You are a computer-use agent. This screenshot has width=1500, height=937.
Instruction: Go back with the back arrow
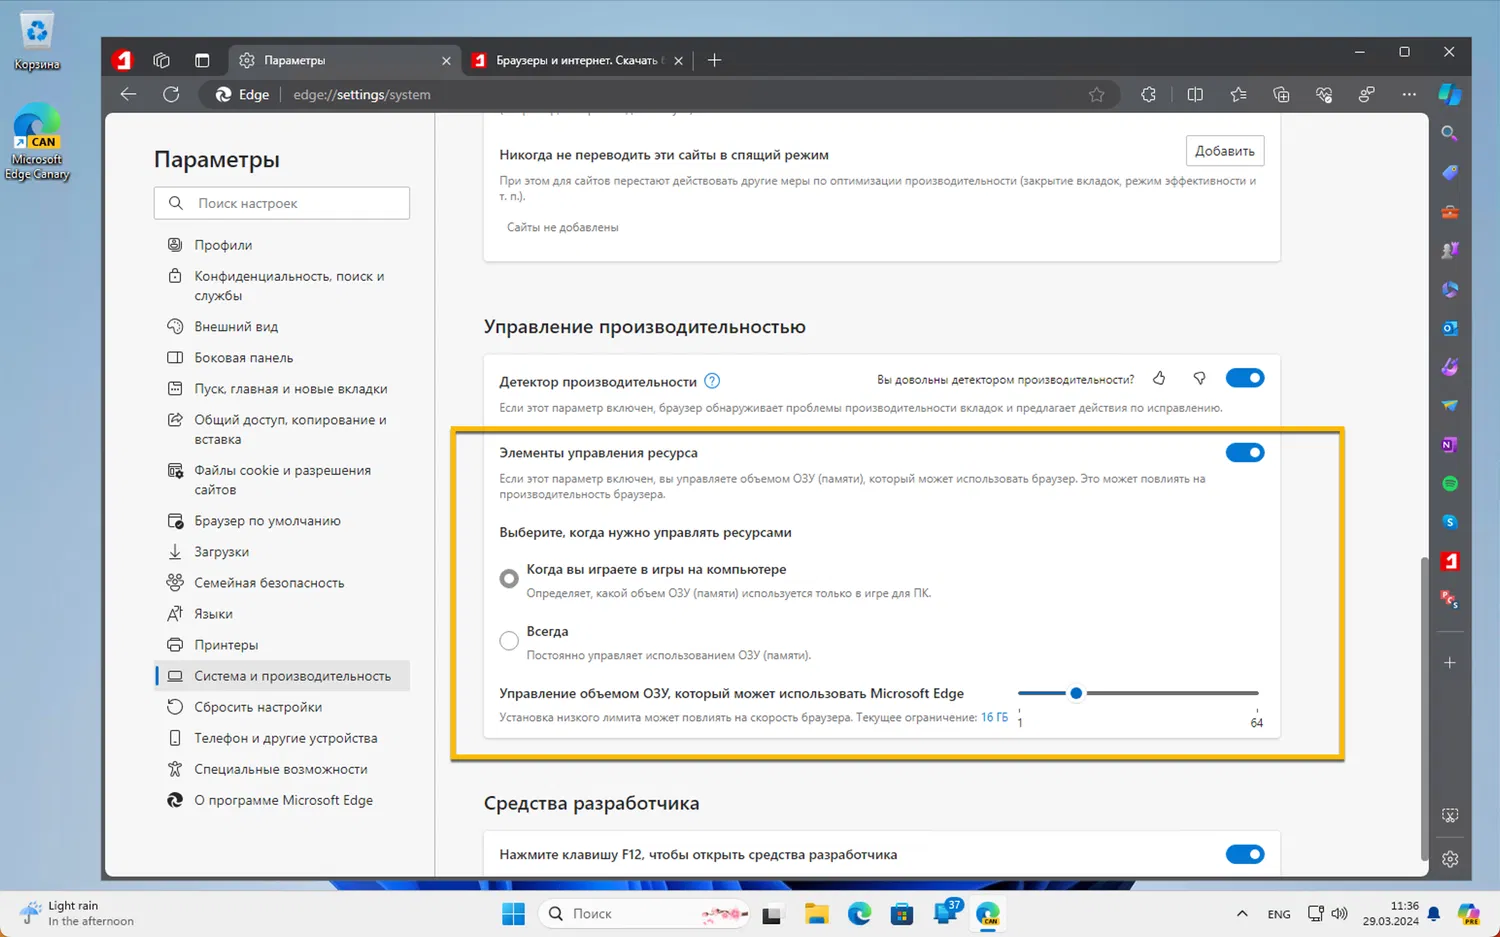(128, 94)
